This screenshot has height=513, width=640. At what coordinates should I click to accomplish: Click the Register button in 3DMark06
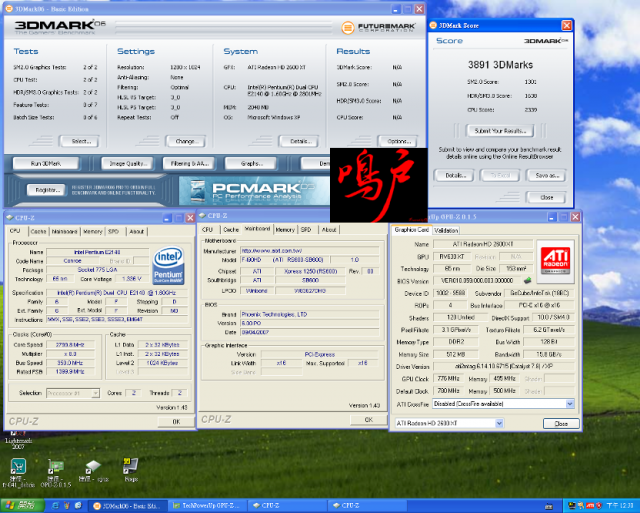[46, 190]
